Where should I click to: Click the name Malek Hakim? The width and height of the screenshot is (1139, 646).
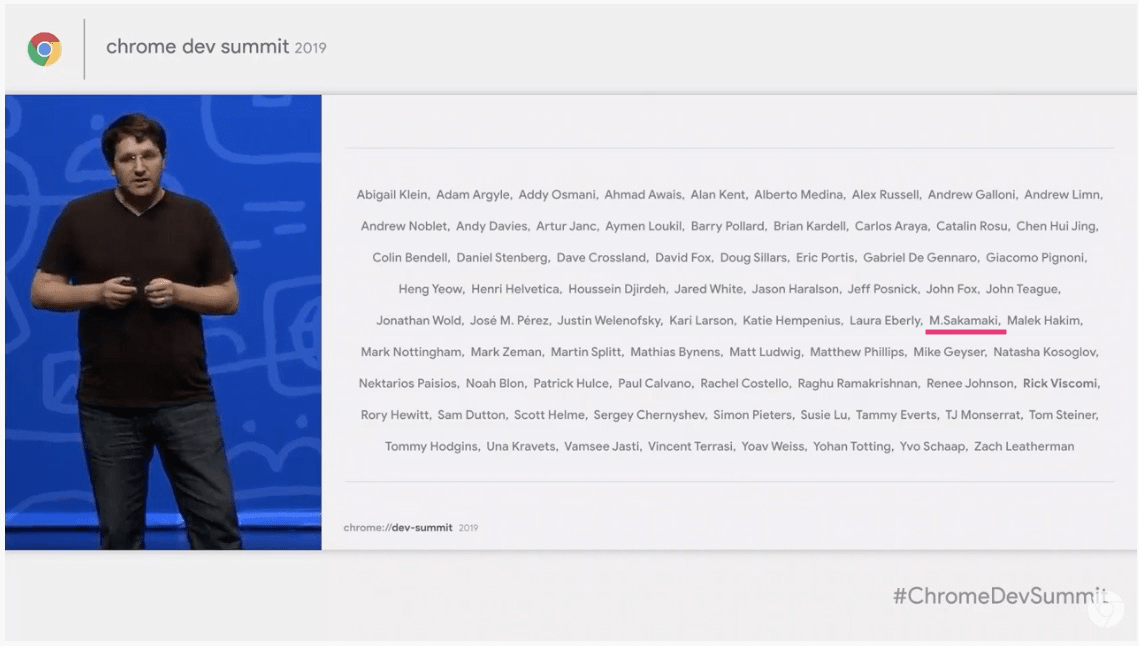(1043, 320)
